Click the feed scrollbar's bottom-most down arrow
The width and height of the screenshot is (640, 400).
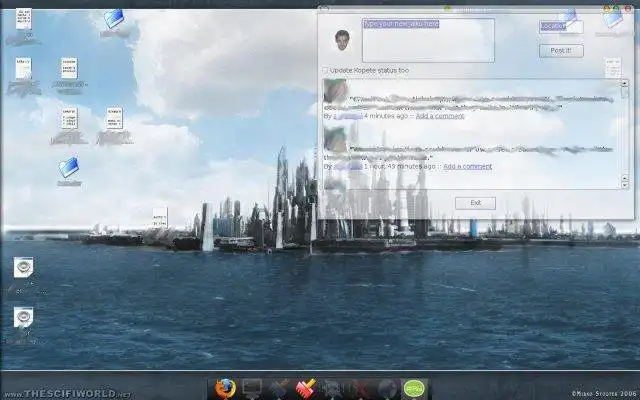(x=624, y=185)
